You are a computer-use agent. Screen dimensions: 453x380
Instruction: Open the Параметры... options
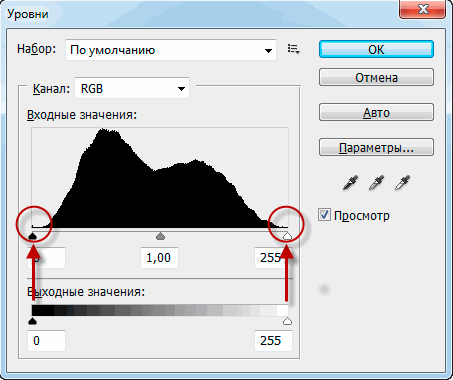[x=376, y=147]
